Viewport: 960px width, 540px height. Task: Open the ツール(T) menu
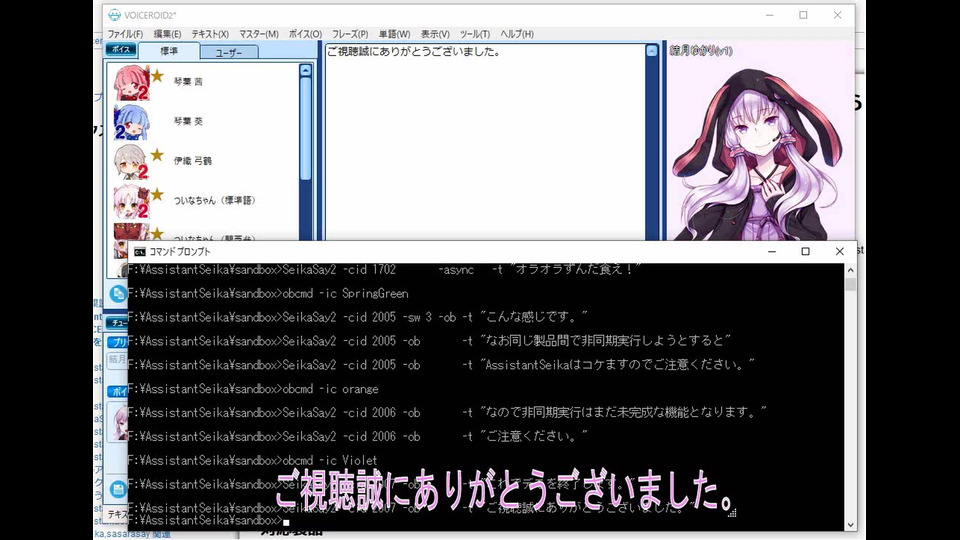click(474, 34)
